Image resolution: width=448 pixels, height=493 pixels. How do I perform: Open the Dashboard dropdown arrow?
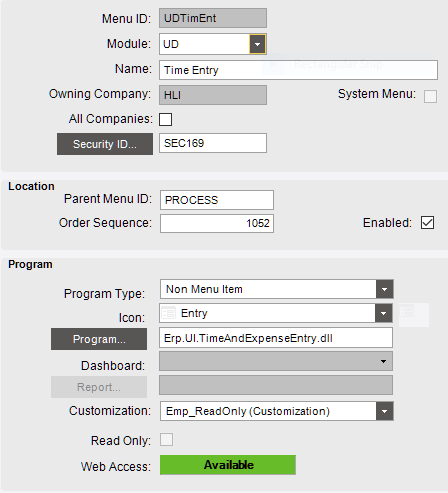[383, 361]
